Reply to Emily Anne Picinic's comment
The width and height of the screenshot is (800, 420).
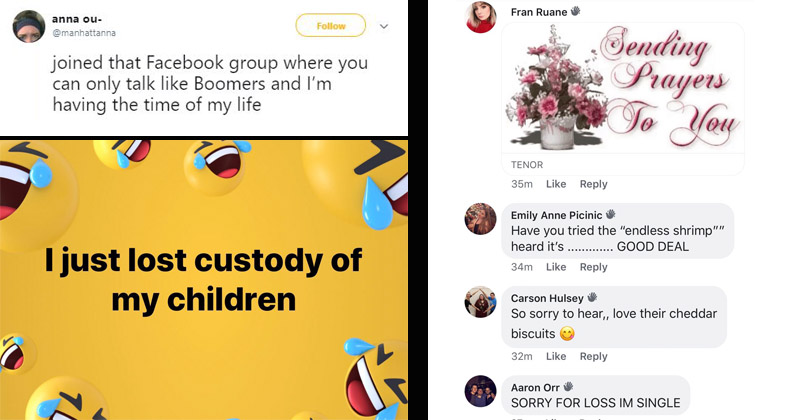(x=593, y=267)
